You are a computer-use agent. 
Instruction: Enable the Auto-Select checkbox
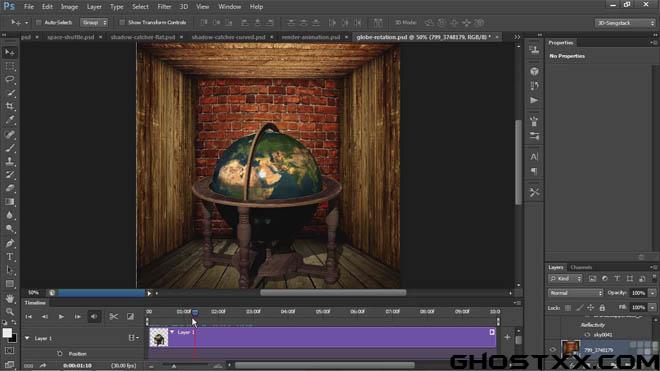39,22
